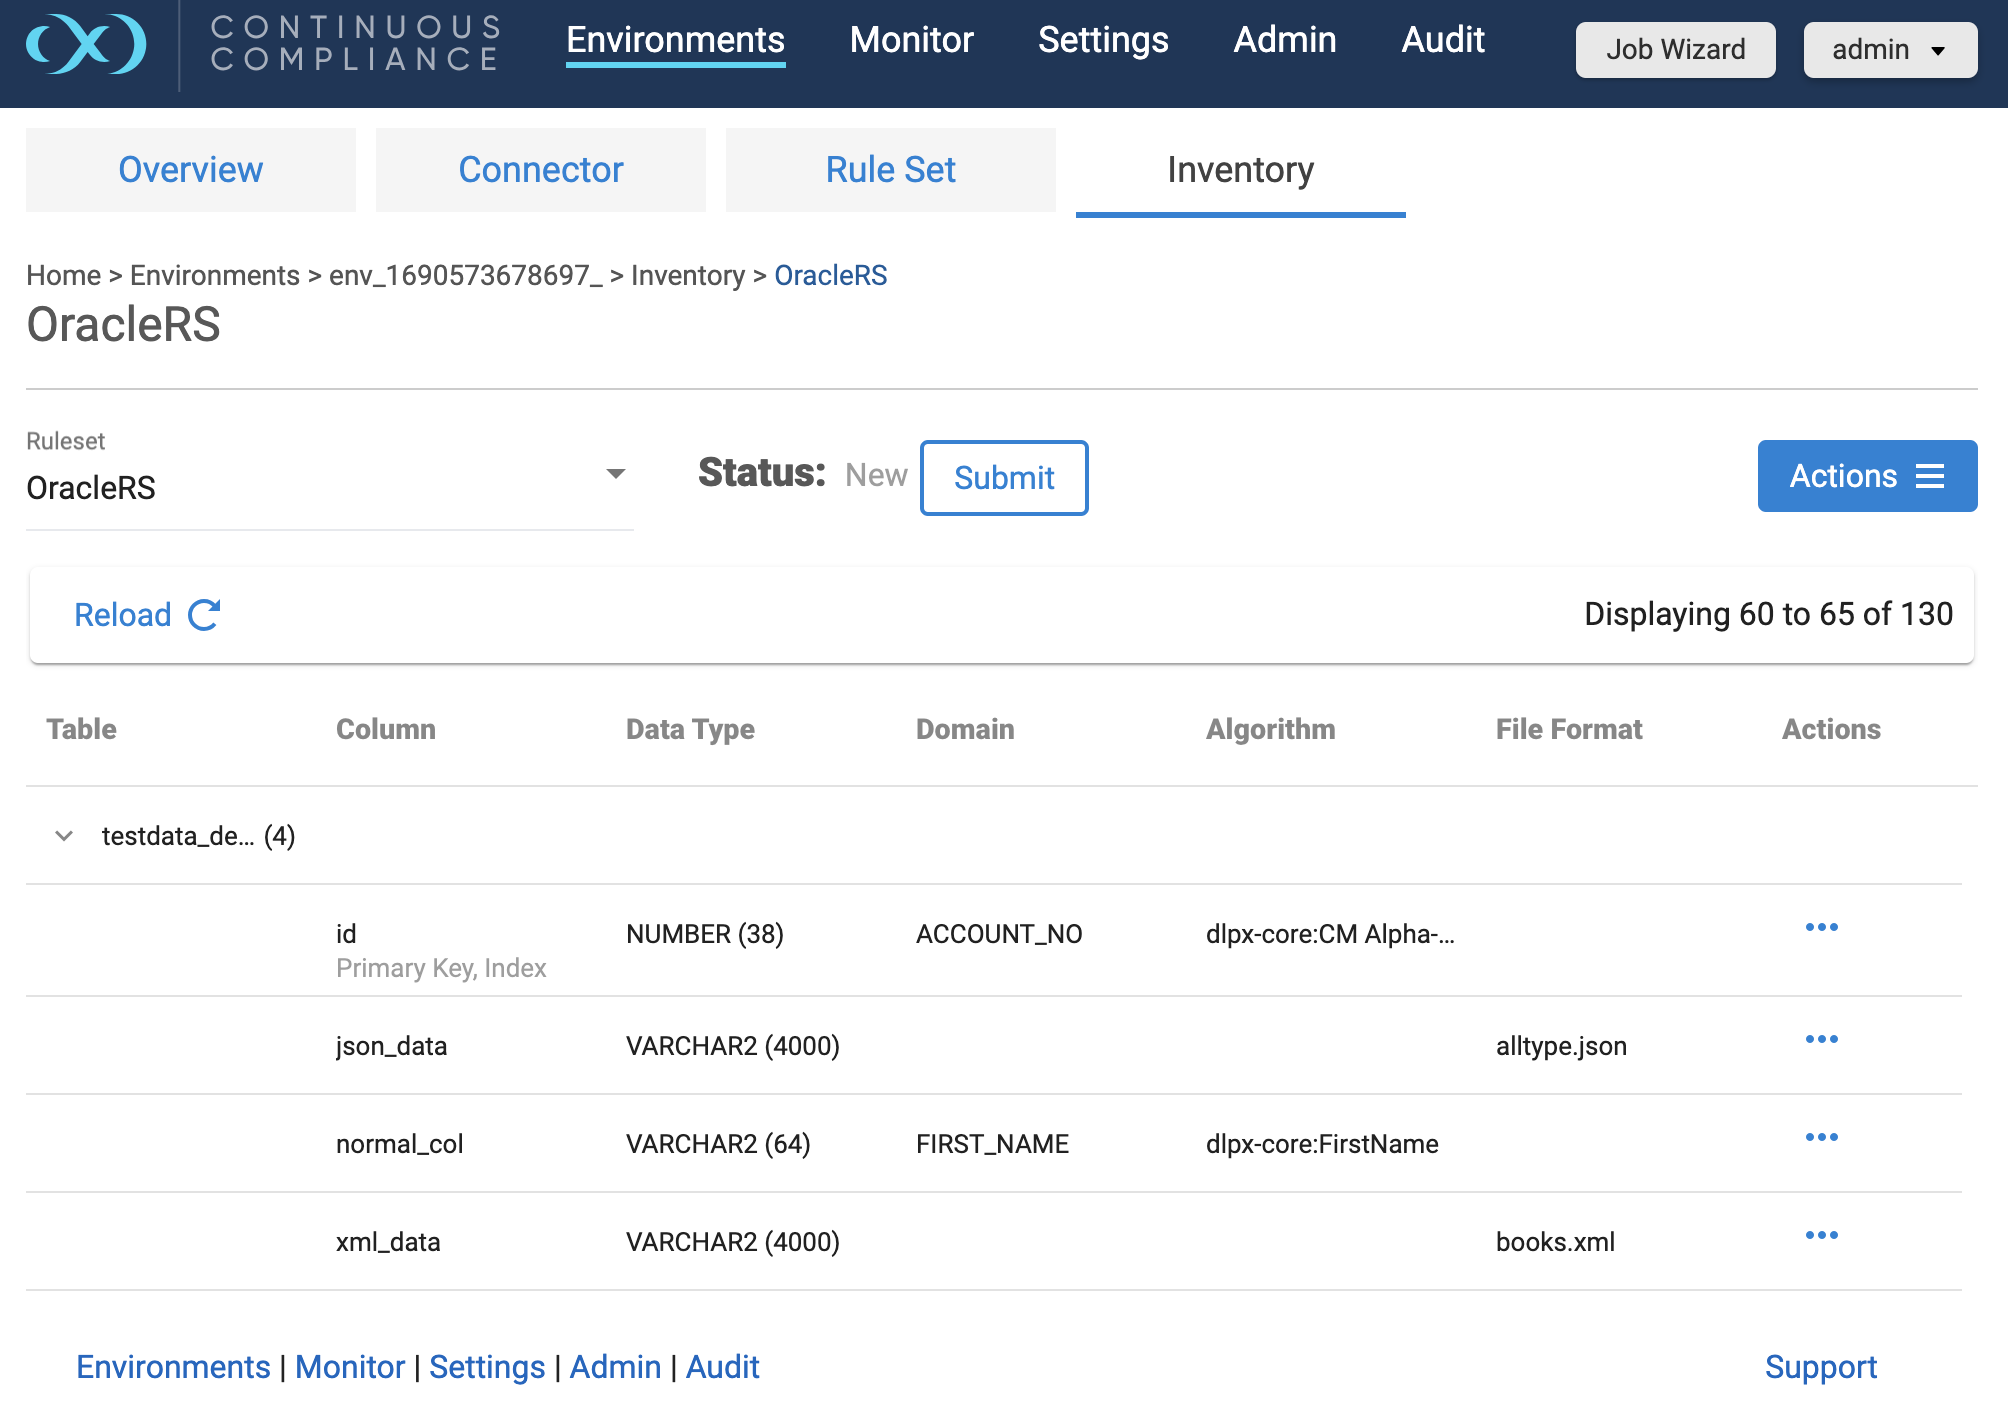
Task: Click the Reload refresh arrow icon
Action: pos(204,615)
